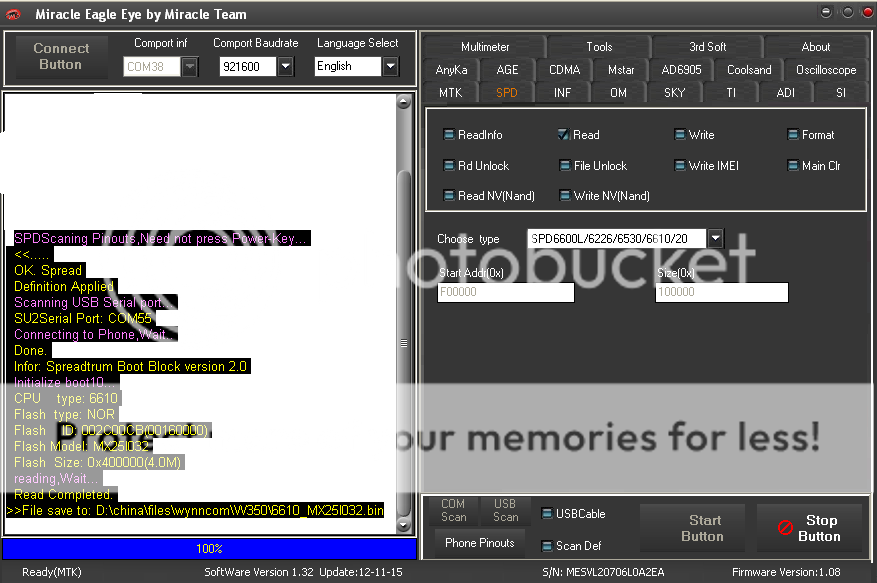Image resolution: width=877 pixels, height=583 pixels.
Task: Open the Coolsand tab
Action: (749, 70)
